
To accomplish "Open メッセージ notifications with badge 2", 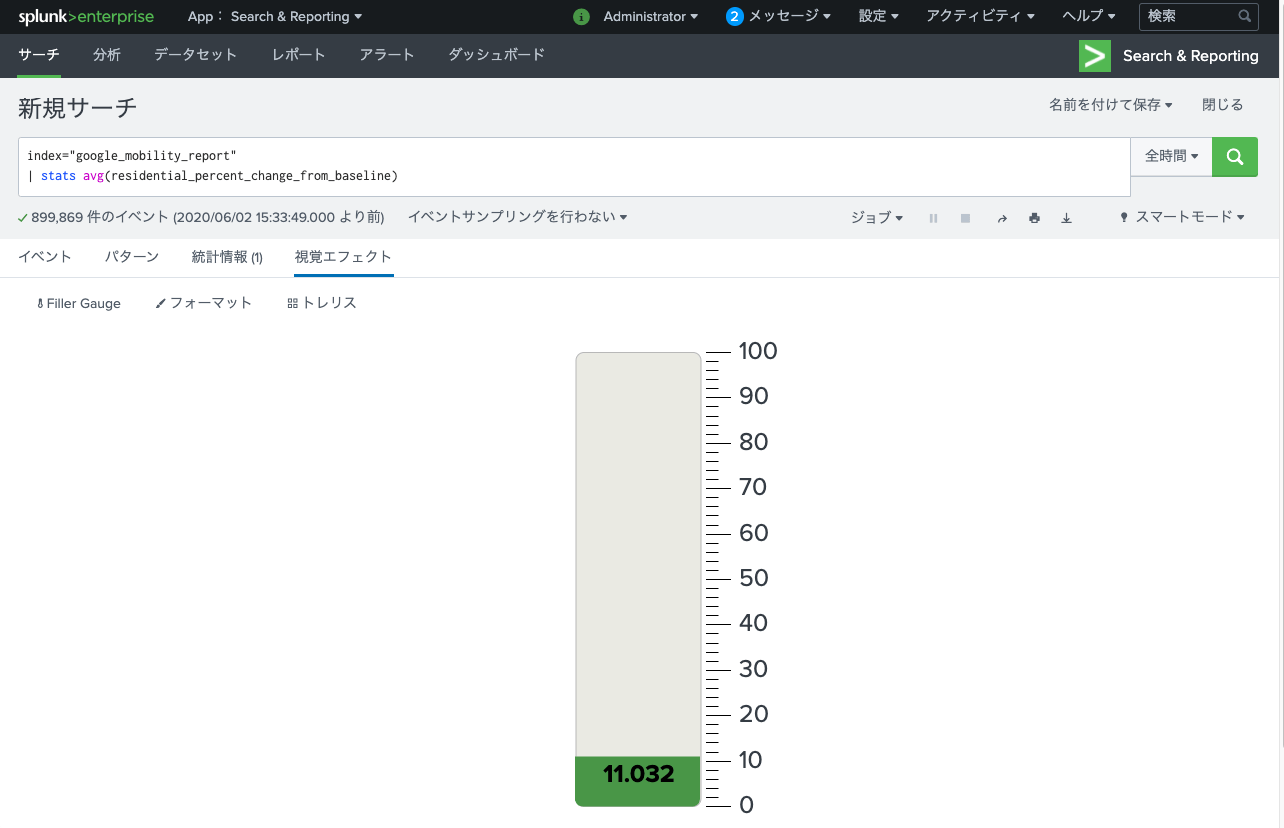I will pyautogui.click(x=779, y=17).
